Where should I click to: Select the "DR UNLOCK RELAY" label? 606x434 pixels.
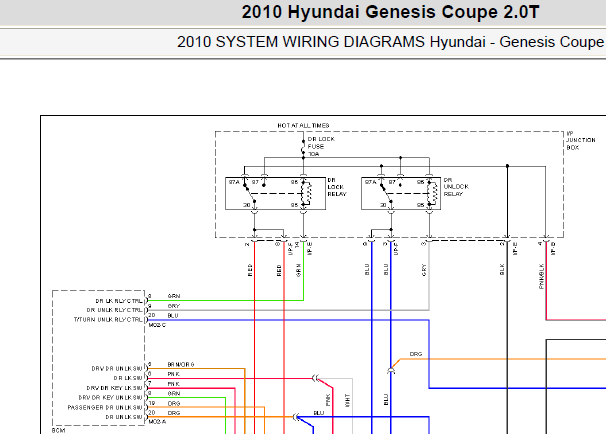[x=456, y=187]
